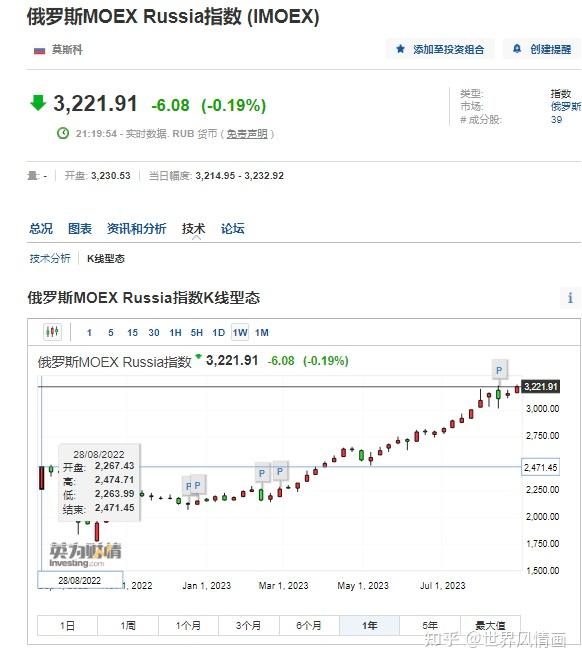Select the 1W interval

tap(240, 332)
